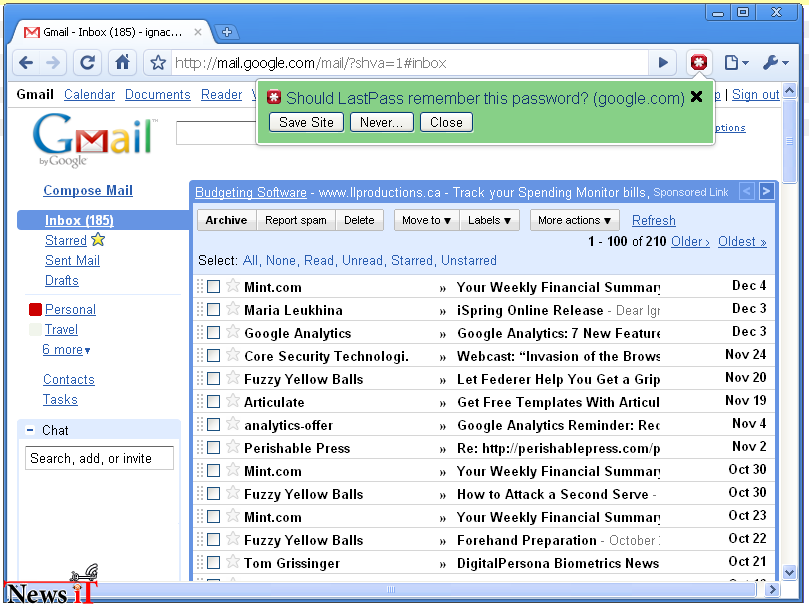Star the Articulate message
Viewport: 809px width, 607px height.
[233, 401]
